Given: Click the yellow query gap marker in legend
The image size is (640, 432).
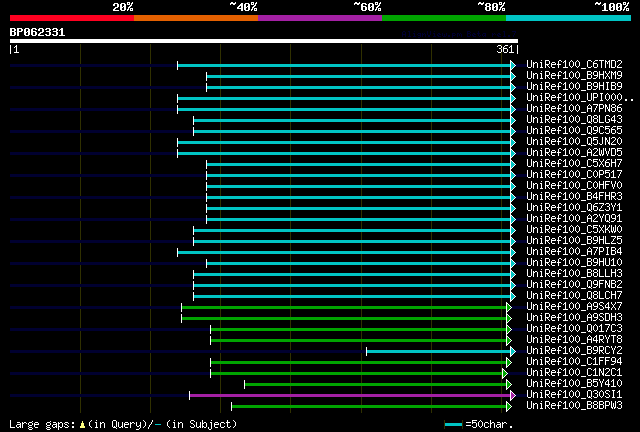Looking at the screenshot, I should point(82,425).
